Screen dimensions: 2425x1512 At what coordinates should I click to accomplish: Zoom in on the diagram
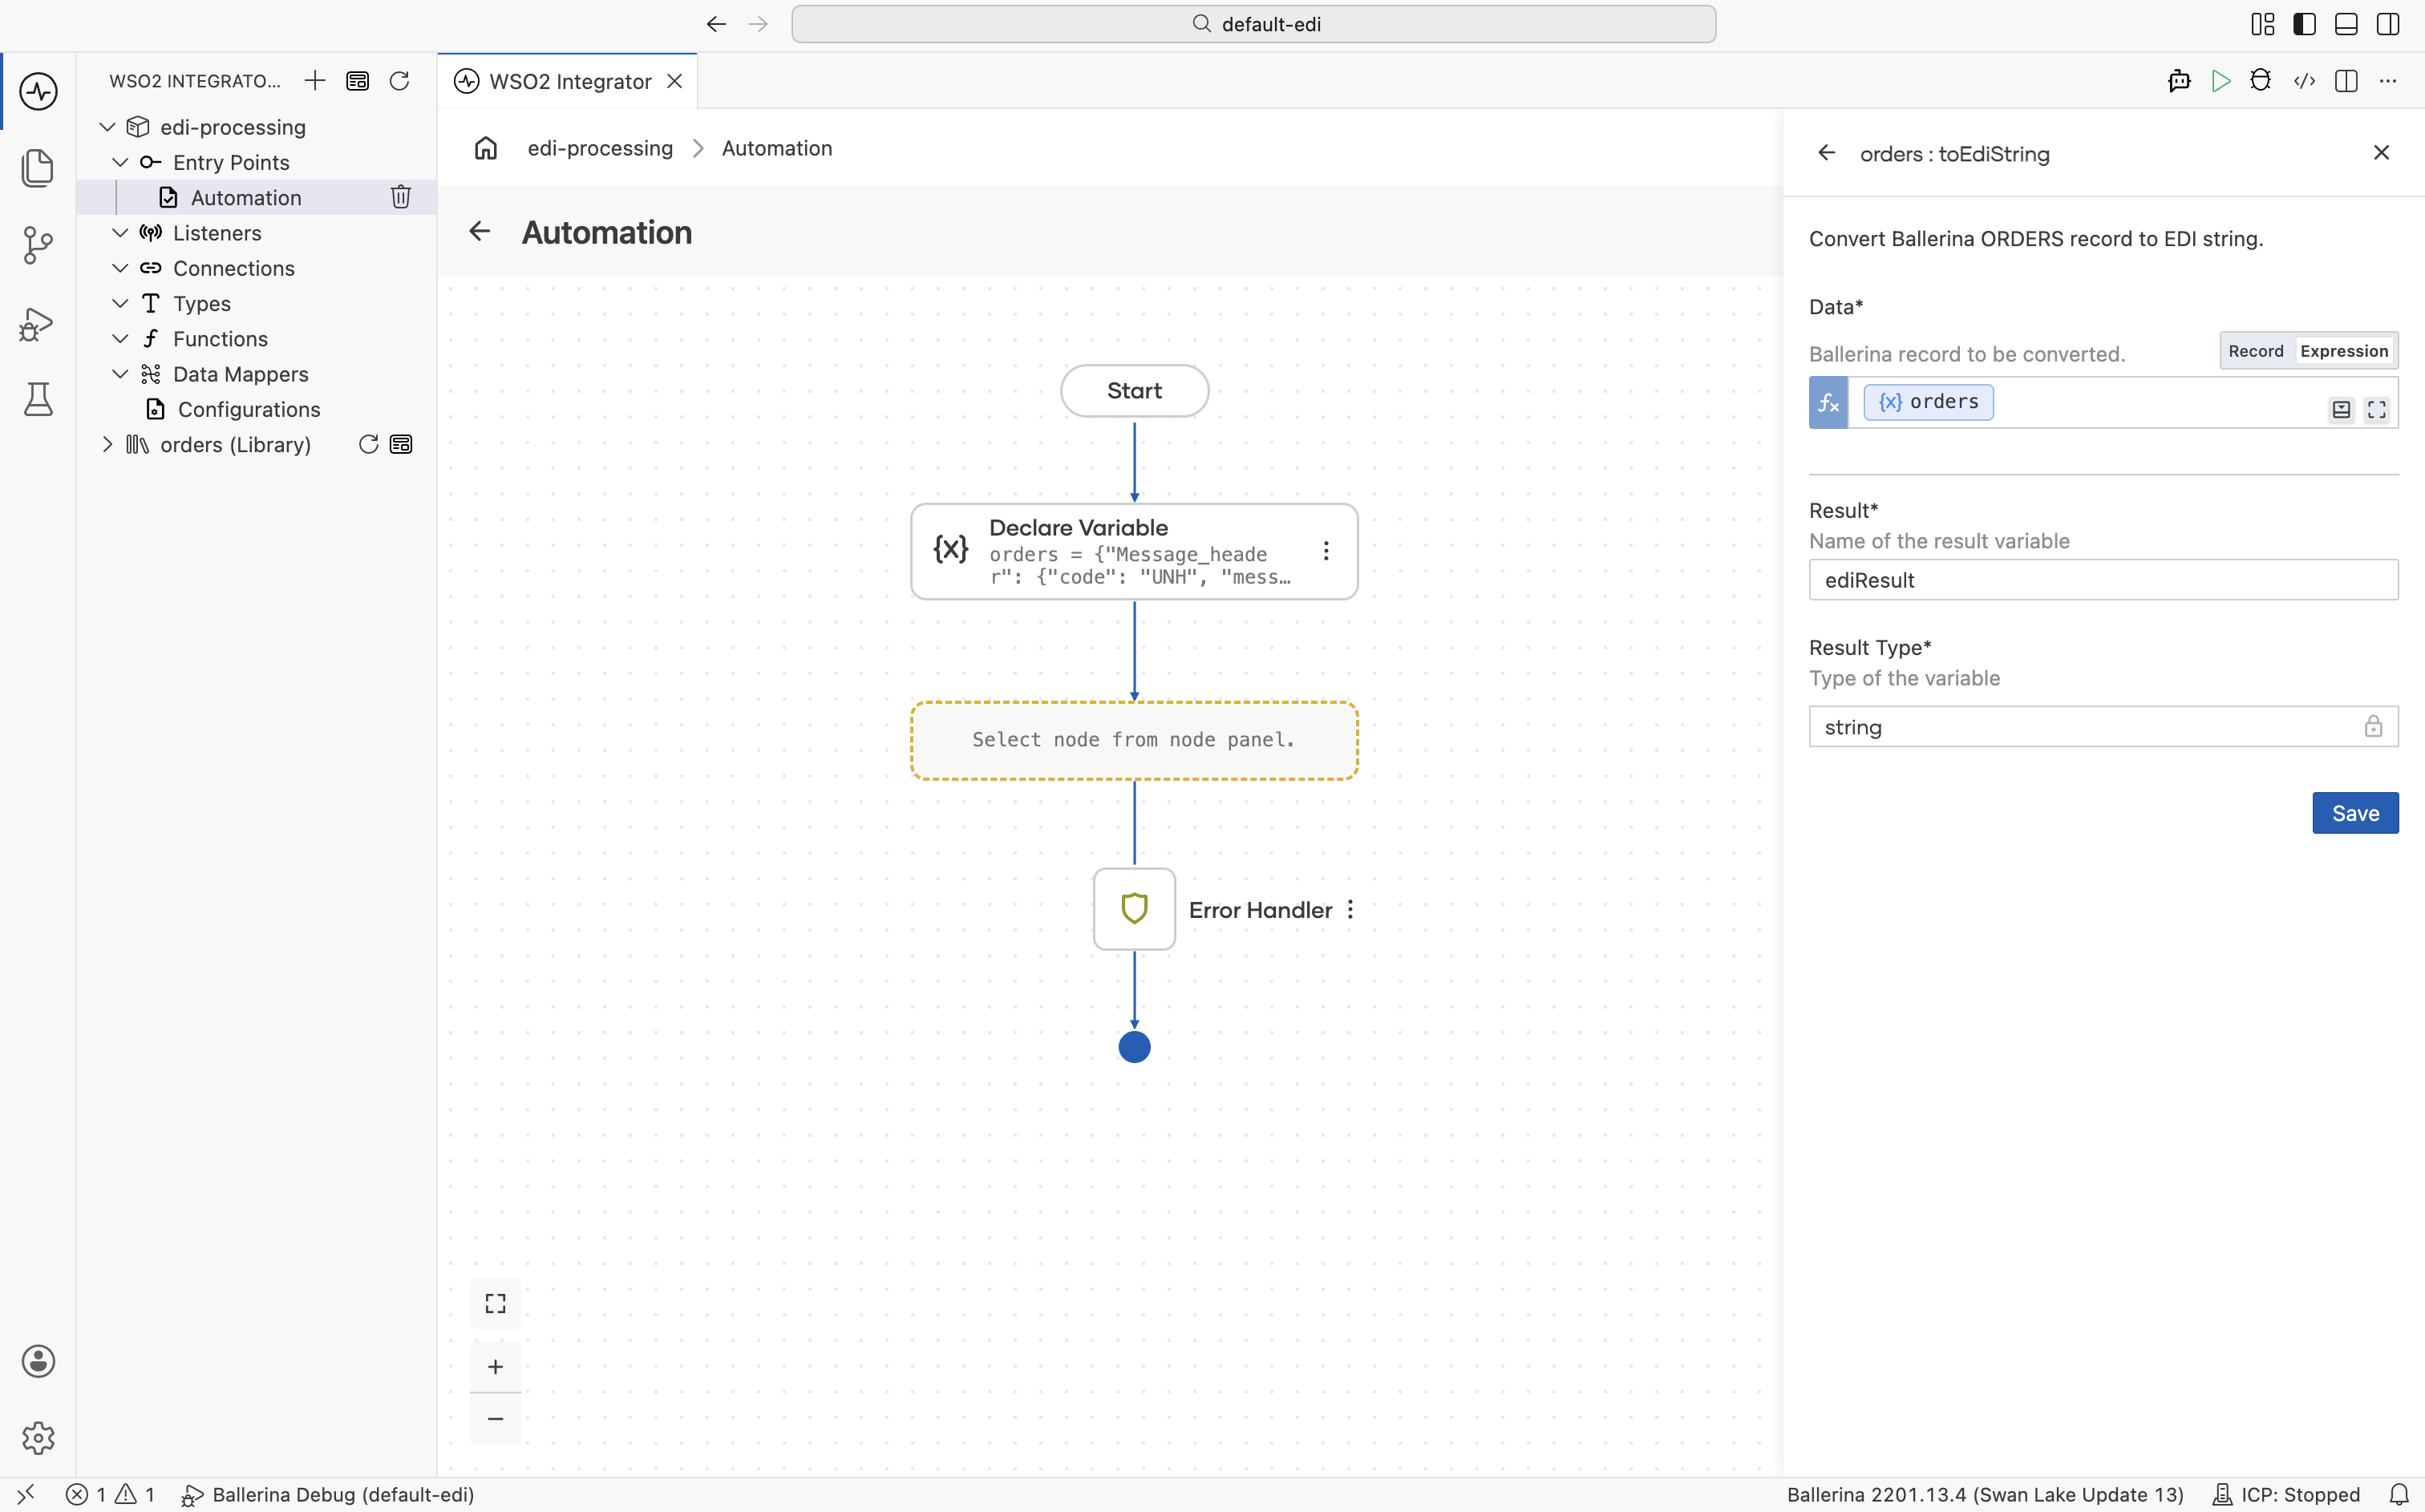[496, 1367]
